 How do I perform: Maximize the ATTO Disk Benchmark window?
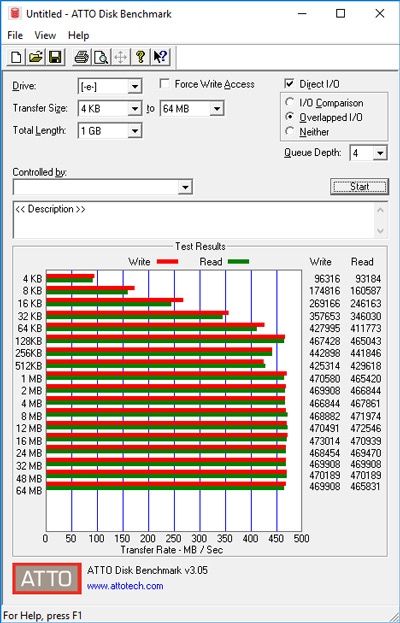click(x=340, y=14)
